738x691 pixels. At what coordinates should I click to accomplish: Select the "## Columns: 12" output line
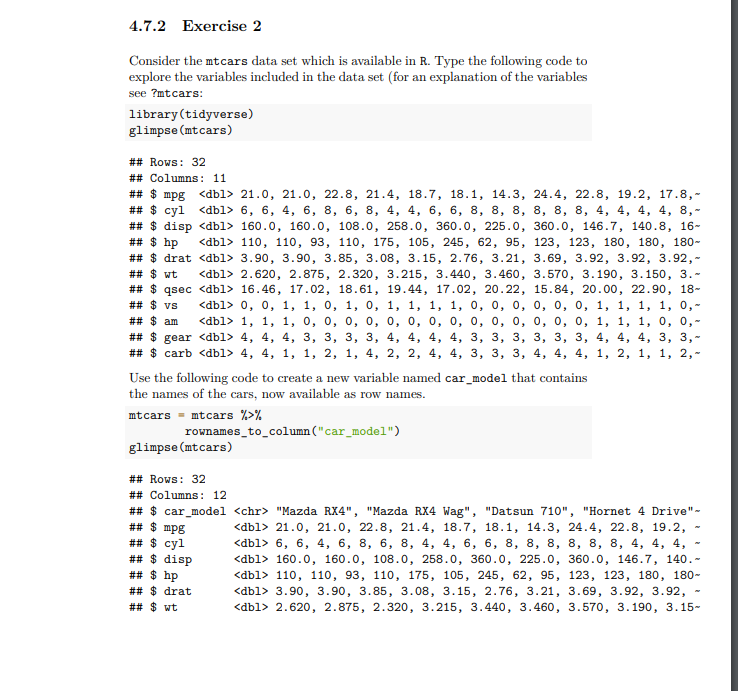[x=177, y=495]
